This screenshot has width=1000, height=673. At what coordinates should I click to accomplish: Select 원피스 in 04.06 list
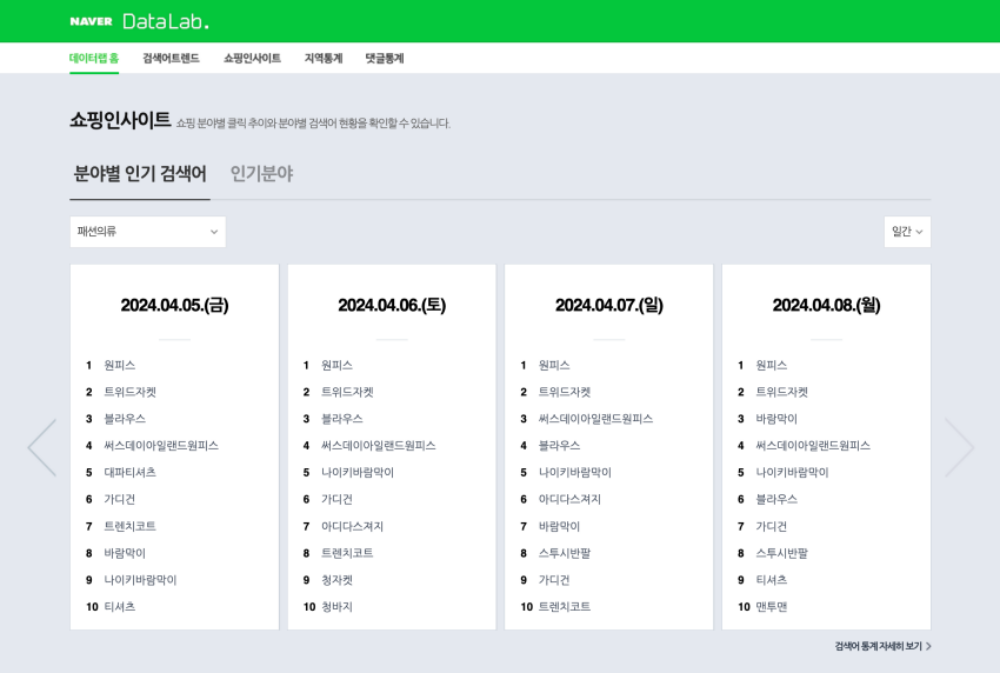pos(337,365)
